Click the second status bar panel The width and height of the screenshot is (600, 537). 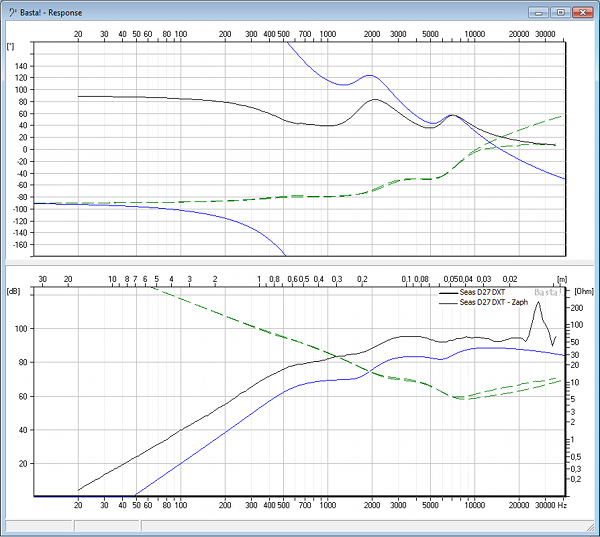(x=105, y=525)
